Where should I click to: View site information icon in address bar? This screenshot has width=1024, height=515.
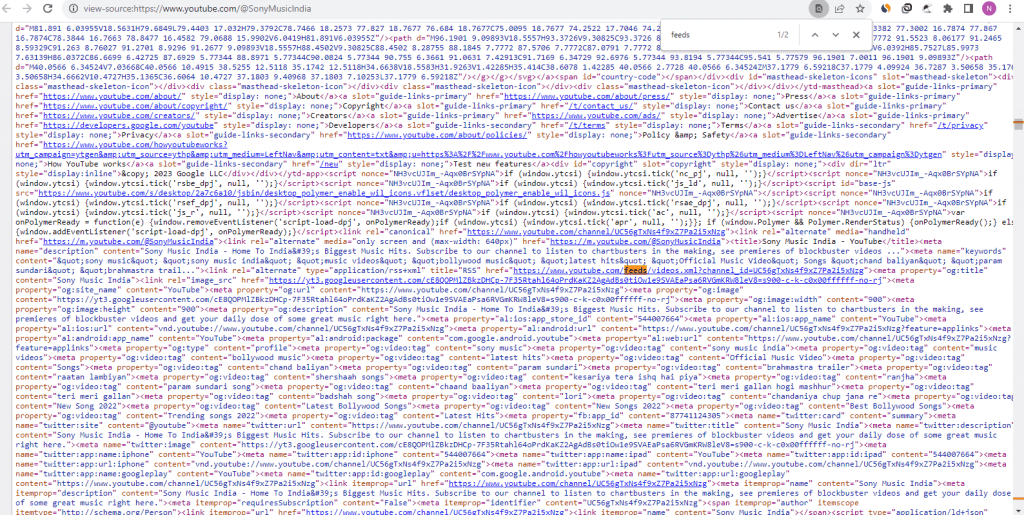(x=73, y=9)
